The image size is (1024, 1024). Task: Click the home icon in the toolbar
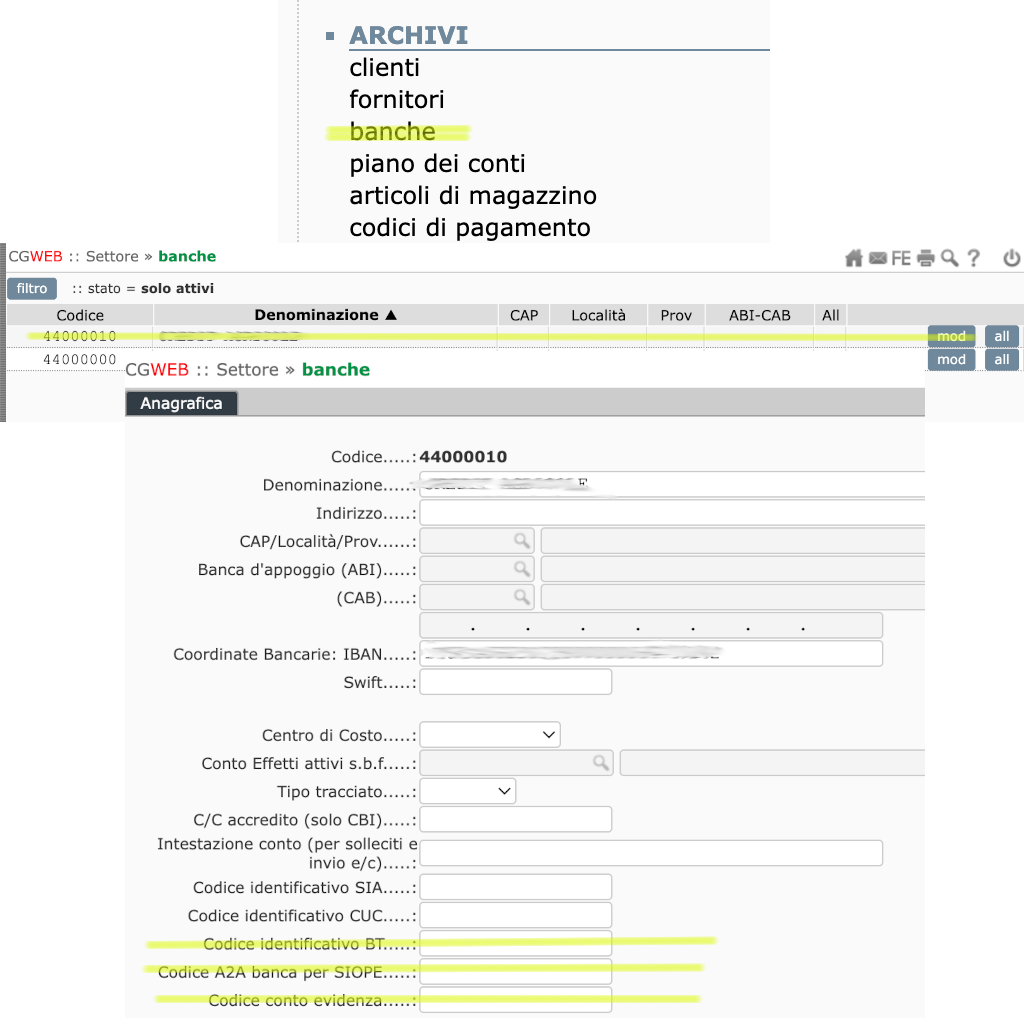pos(853,258)
